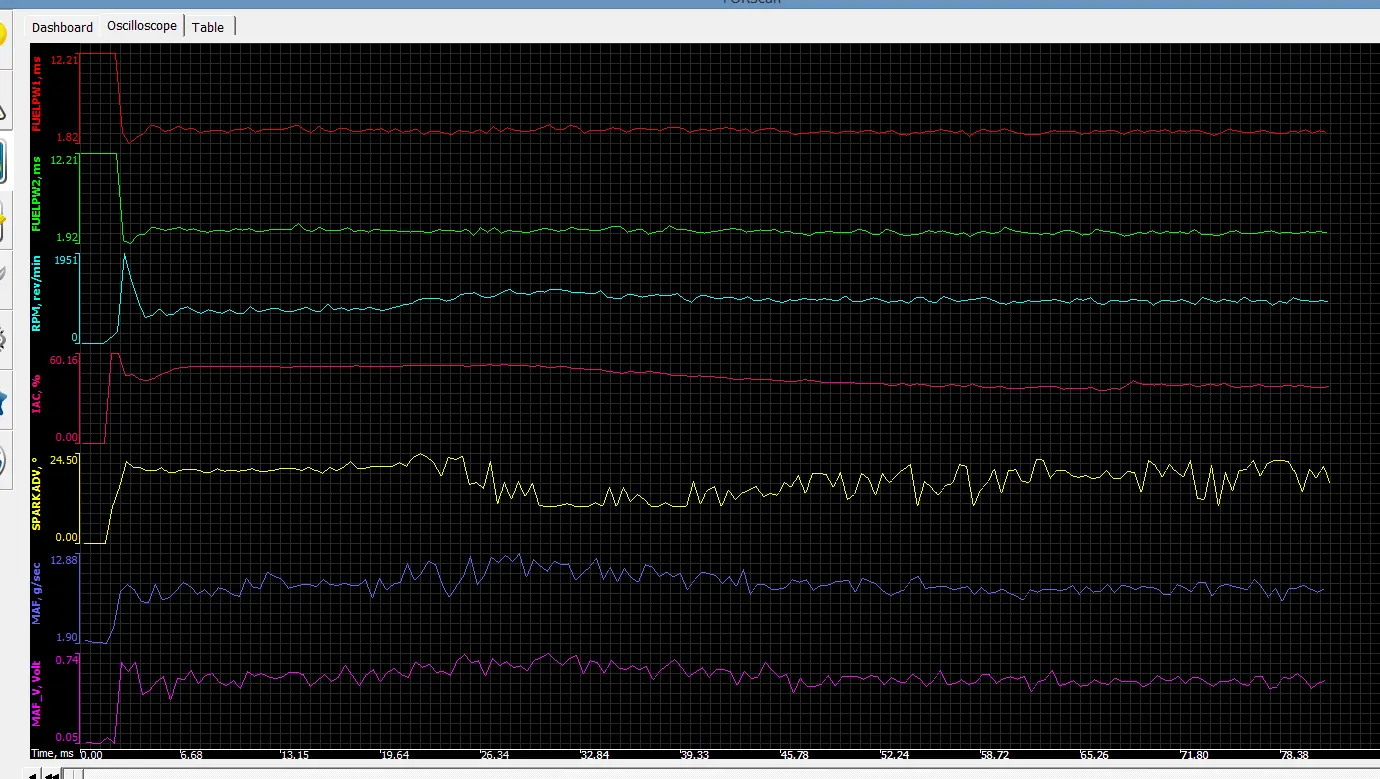Click the FUELPW2, ms channel label
The width and height of the screenshot is (1380, 779).
pos(37,195)
